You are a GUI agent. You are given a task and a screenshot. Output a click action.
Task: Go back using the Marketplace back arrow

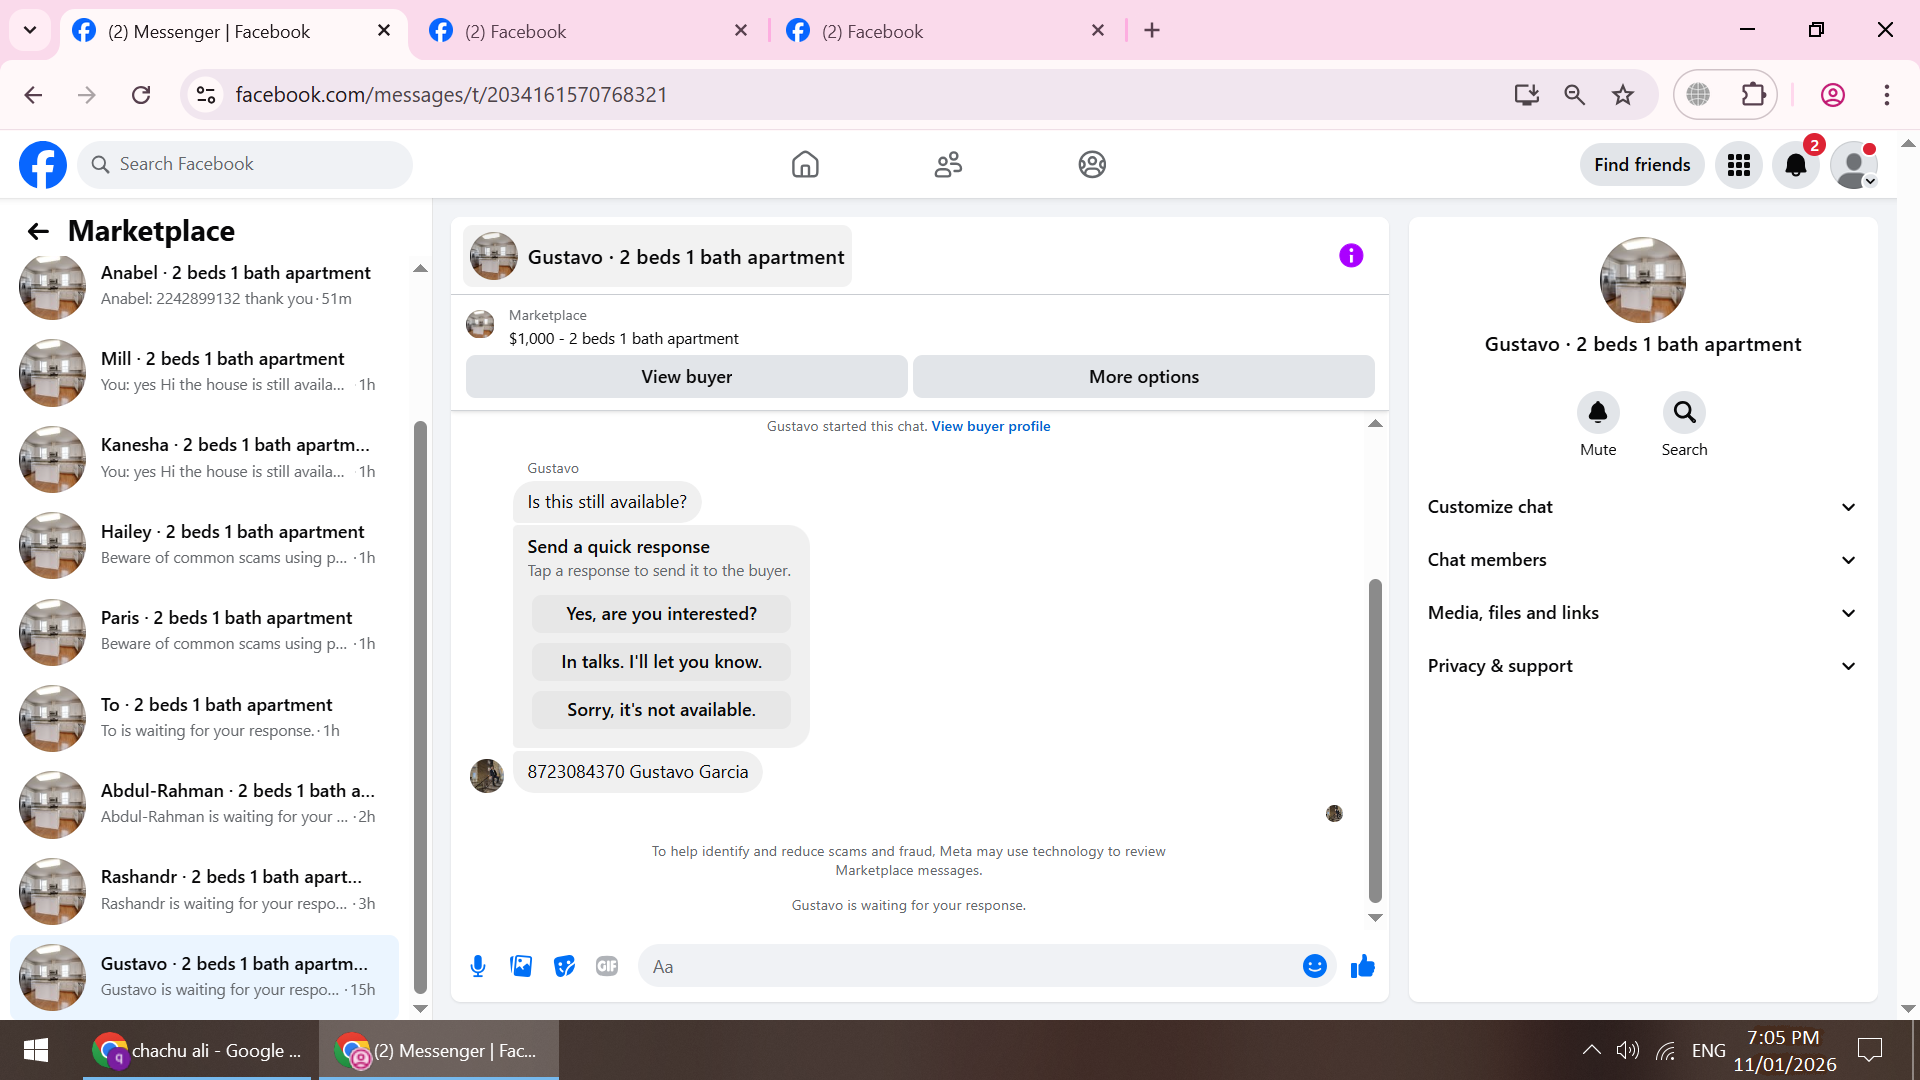pyautogui.click(x=38, y=232)
